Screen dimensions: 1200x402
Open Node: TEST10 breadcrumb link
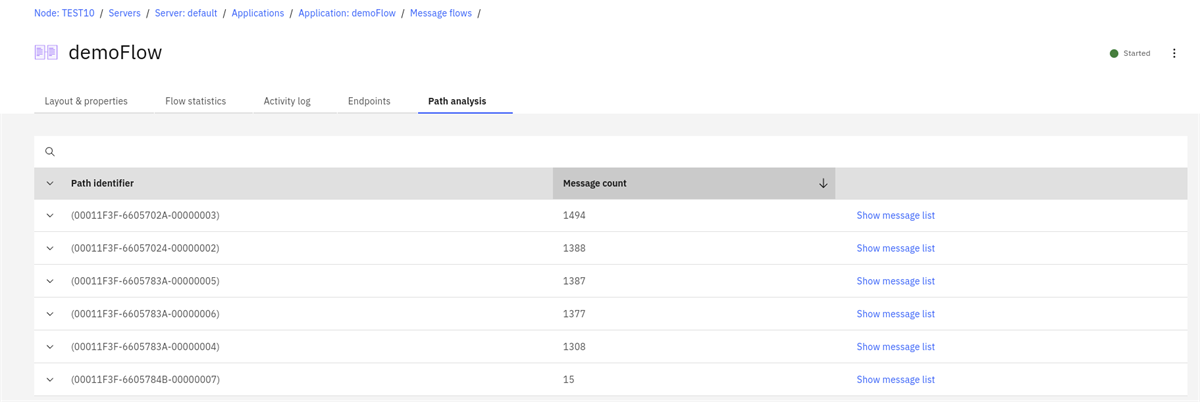64,13
